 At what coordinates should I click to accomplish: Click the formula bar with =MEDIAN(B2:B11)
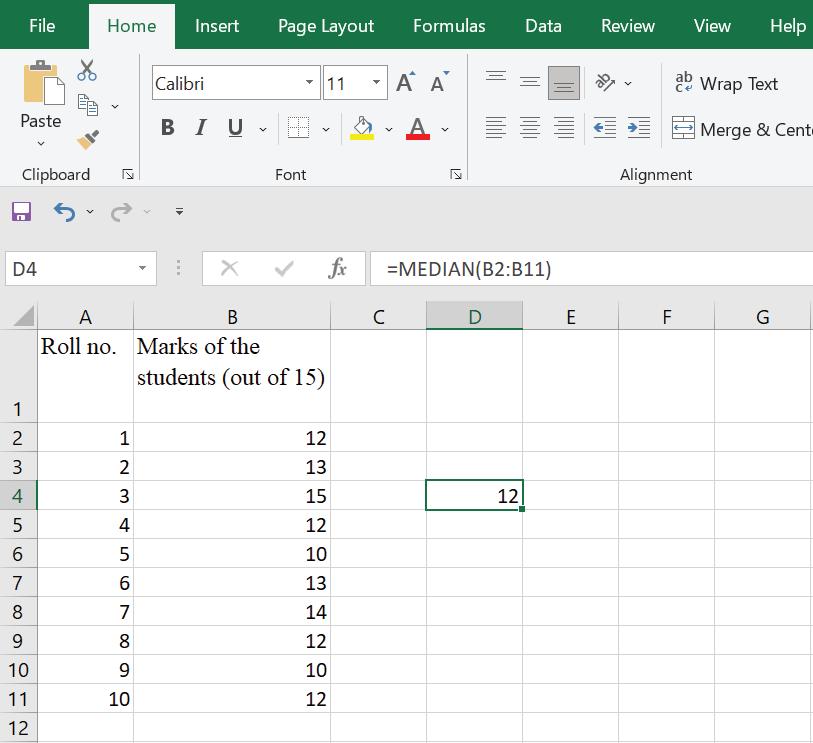[x=591, y=269]
